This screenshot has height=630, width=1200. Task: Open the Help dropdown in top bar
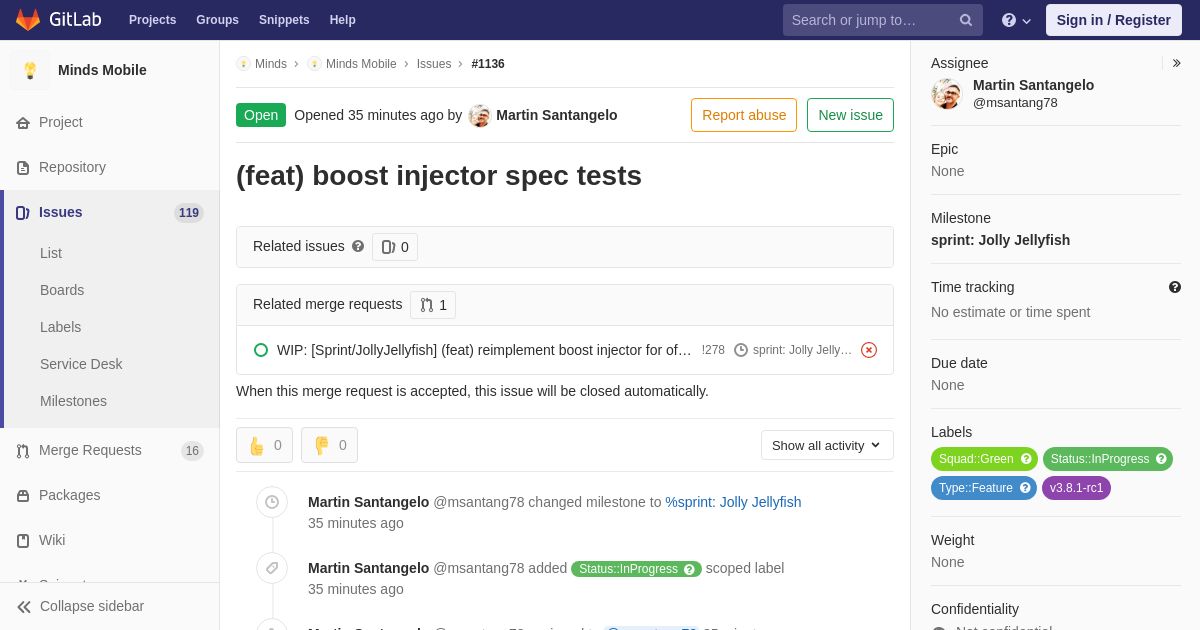(1016, 20)
